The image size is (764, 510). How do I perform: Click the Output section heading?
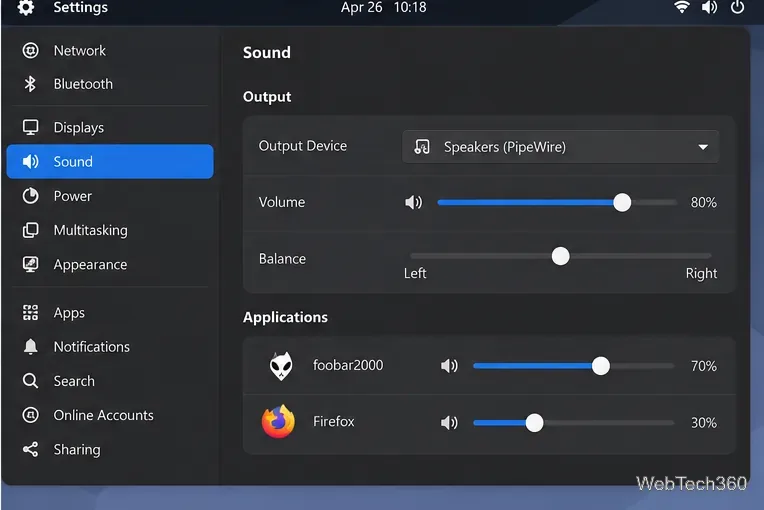tap(267, 97)
